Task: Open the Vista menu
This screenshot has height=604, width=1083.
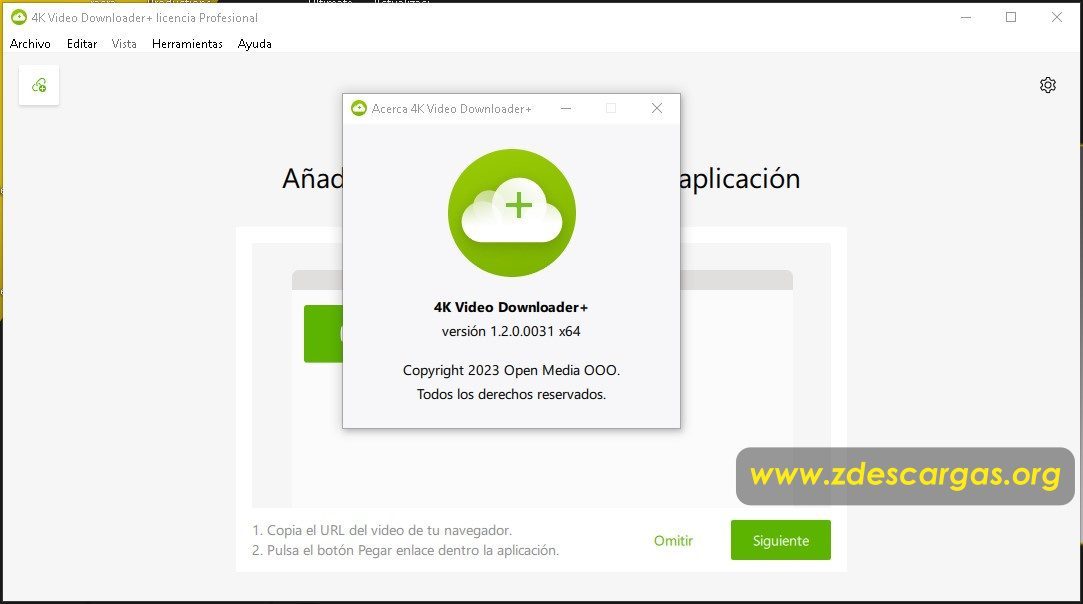Action: 124,44
